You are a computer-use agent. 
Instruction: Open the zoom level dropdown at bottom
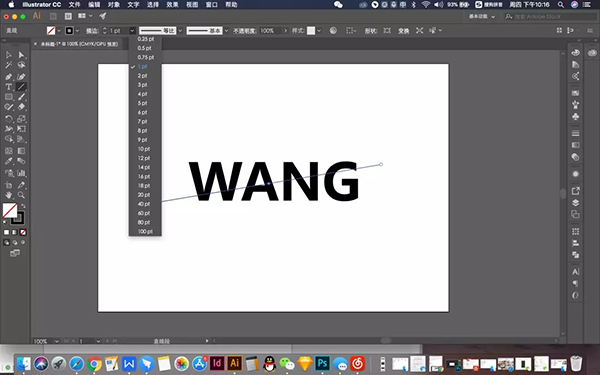coord(57,341)
